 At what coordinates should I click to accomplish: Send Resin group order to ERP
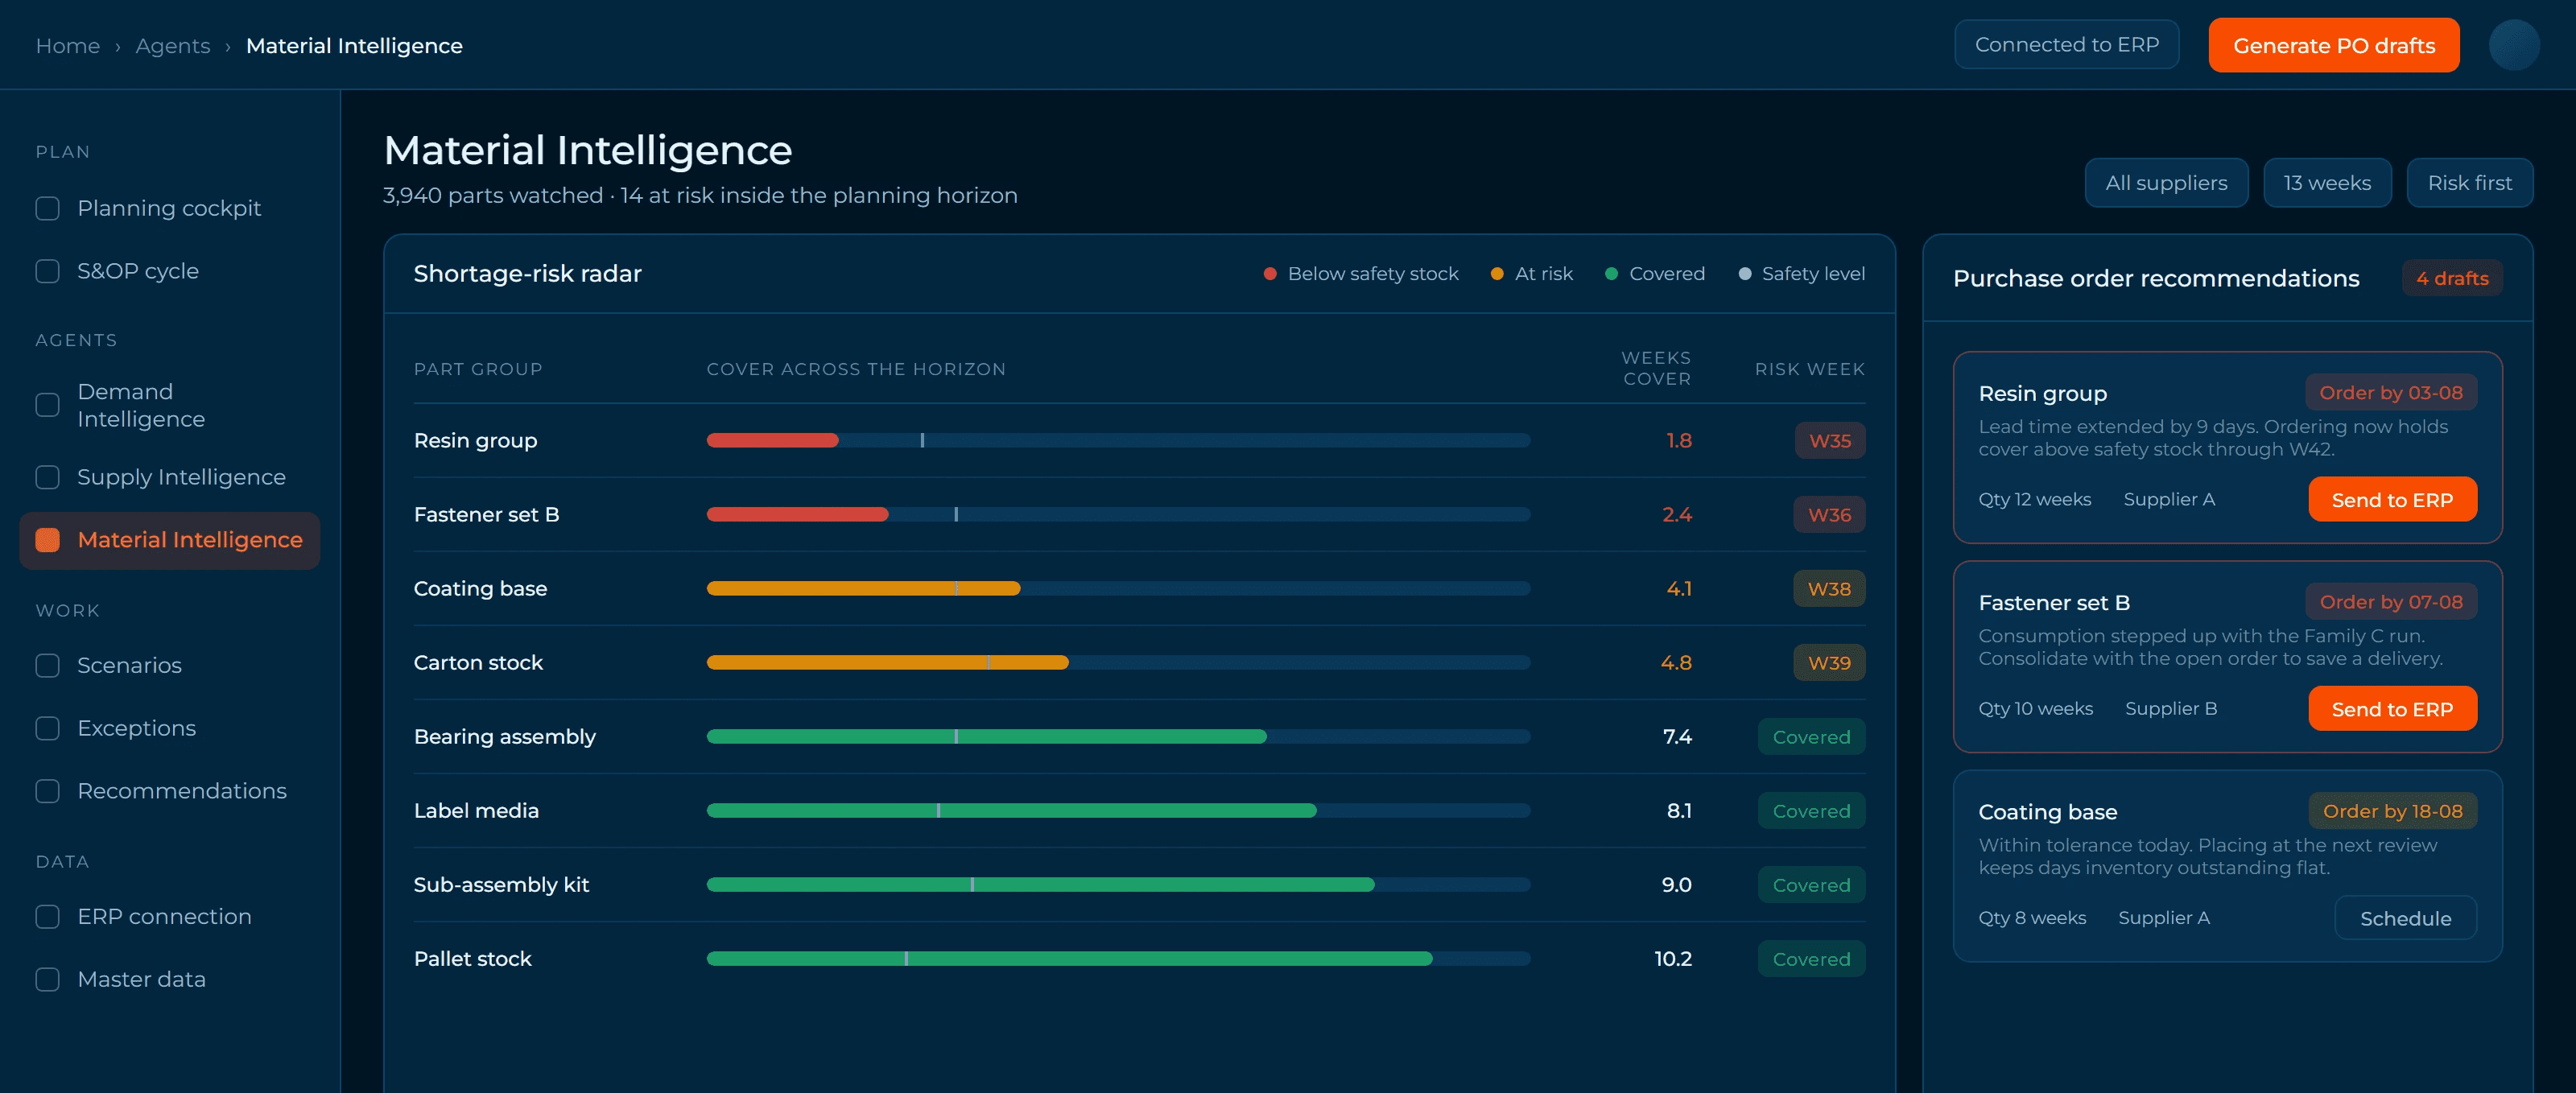[2392, 499]
